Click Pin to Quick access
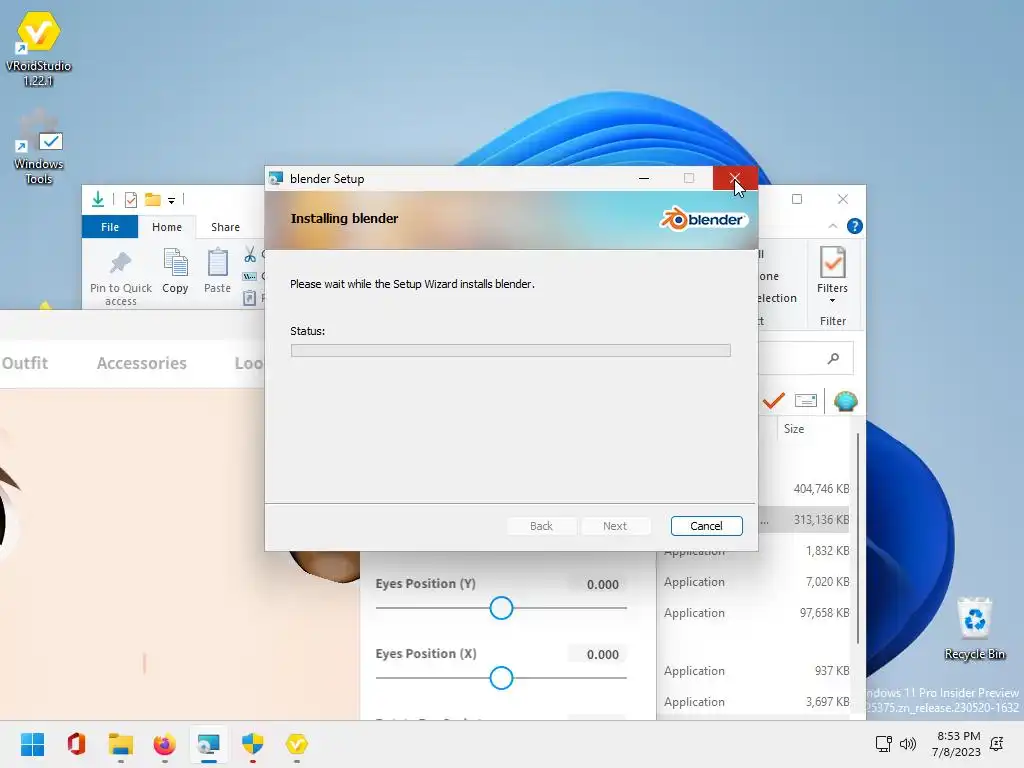This screenshot has width=1024, height=768. tap(121, 277)
